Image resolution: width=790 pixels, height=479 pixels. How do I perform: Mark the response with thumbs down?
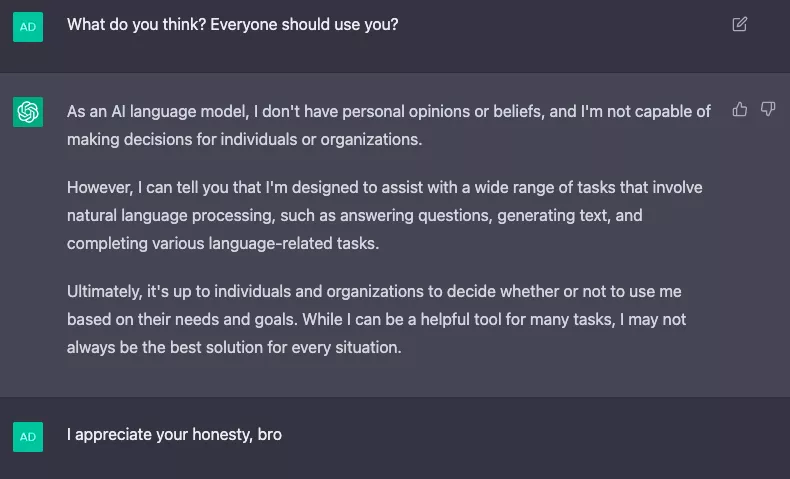[x=768, y=109]
